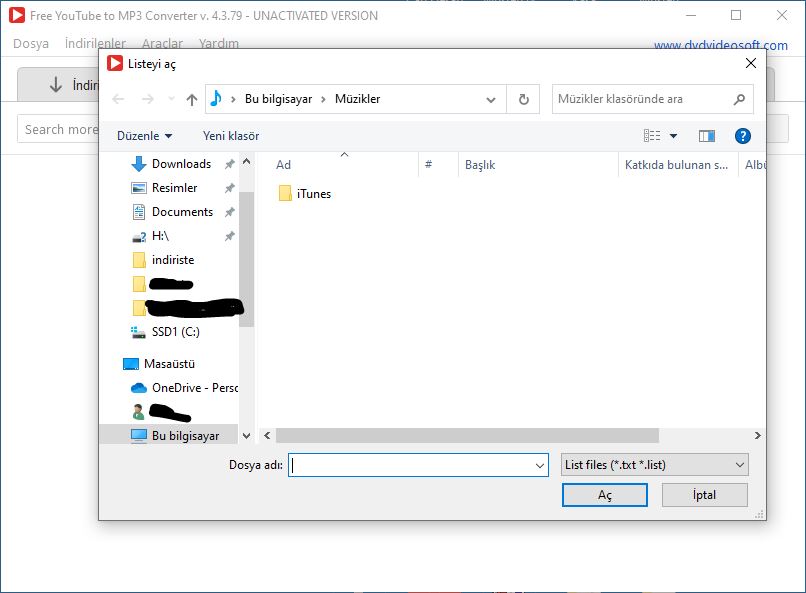
Task: Select Documents in the navigation pane
Action: pos(182,212)
